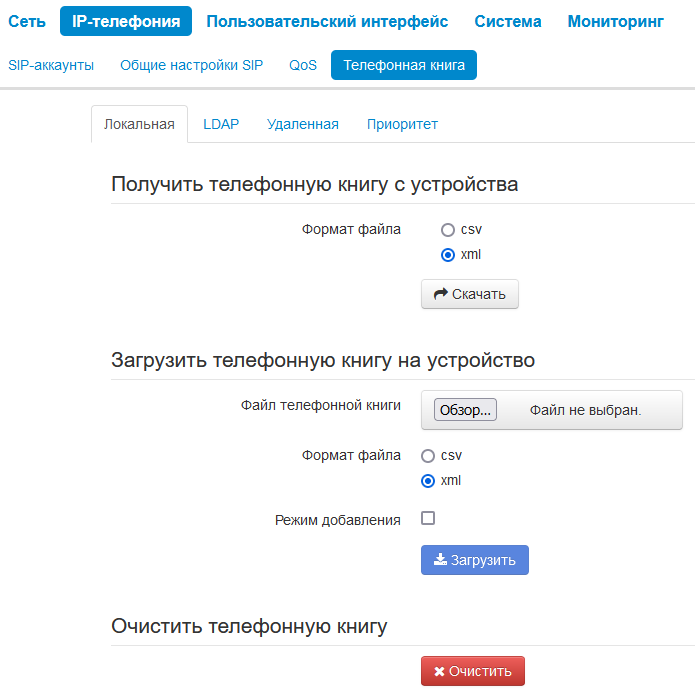
Task: Select the Локальная tab
Action: tap(139, 125)
